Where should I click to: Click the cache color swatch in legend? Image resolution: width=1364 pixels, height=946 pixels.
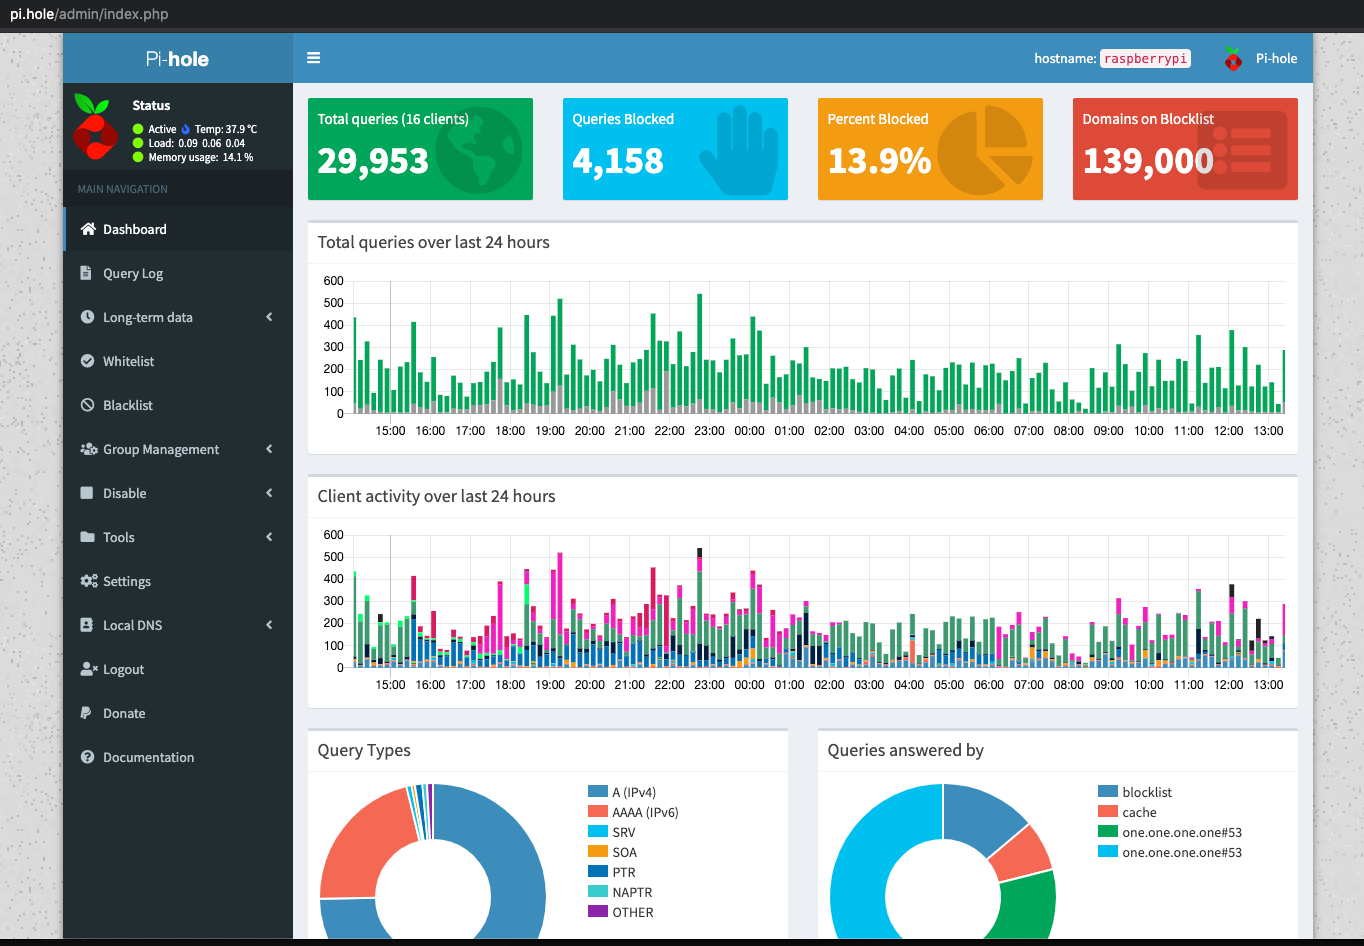tap(1108, 812)
